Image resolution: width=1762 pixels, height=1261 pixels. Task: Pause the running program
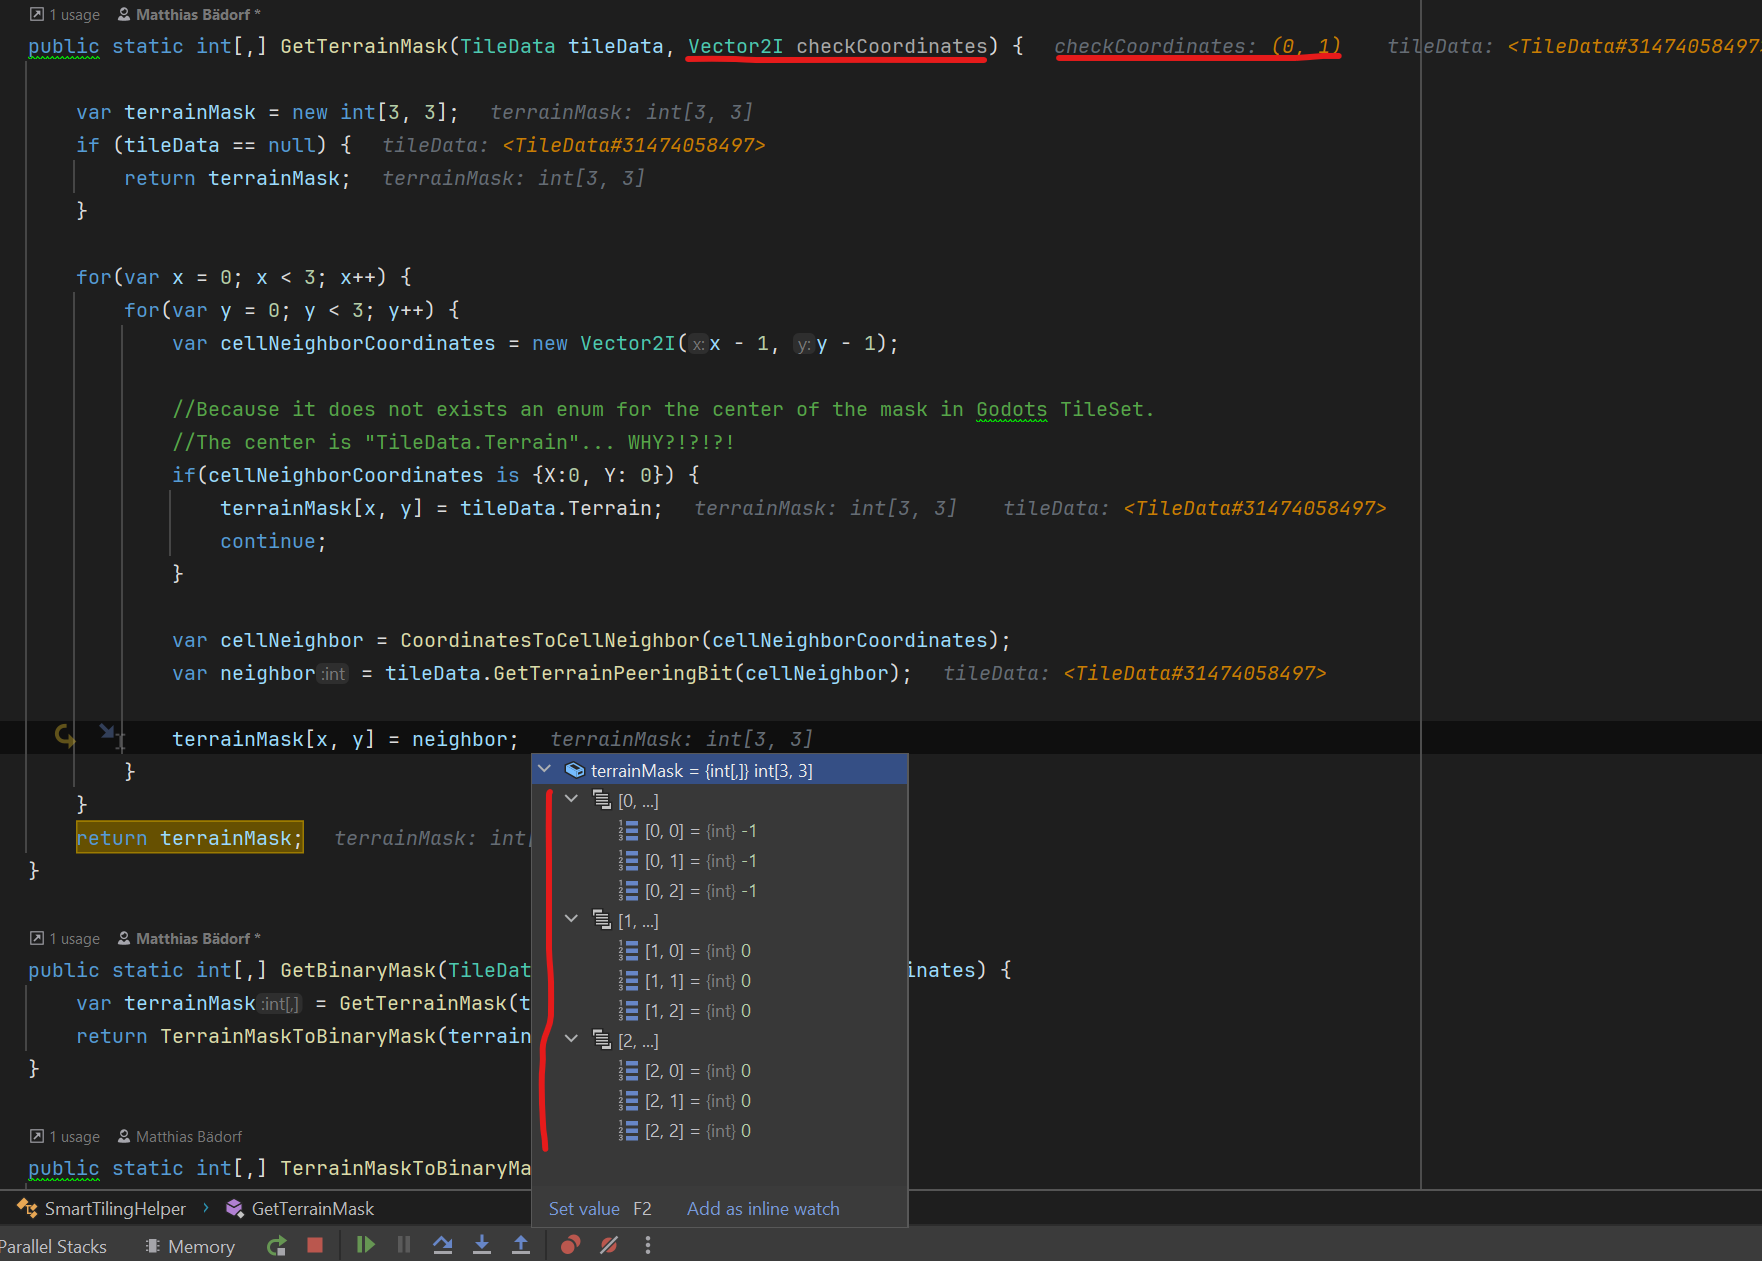404,1245
